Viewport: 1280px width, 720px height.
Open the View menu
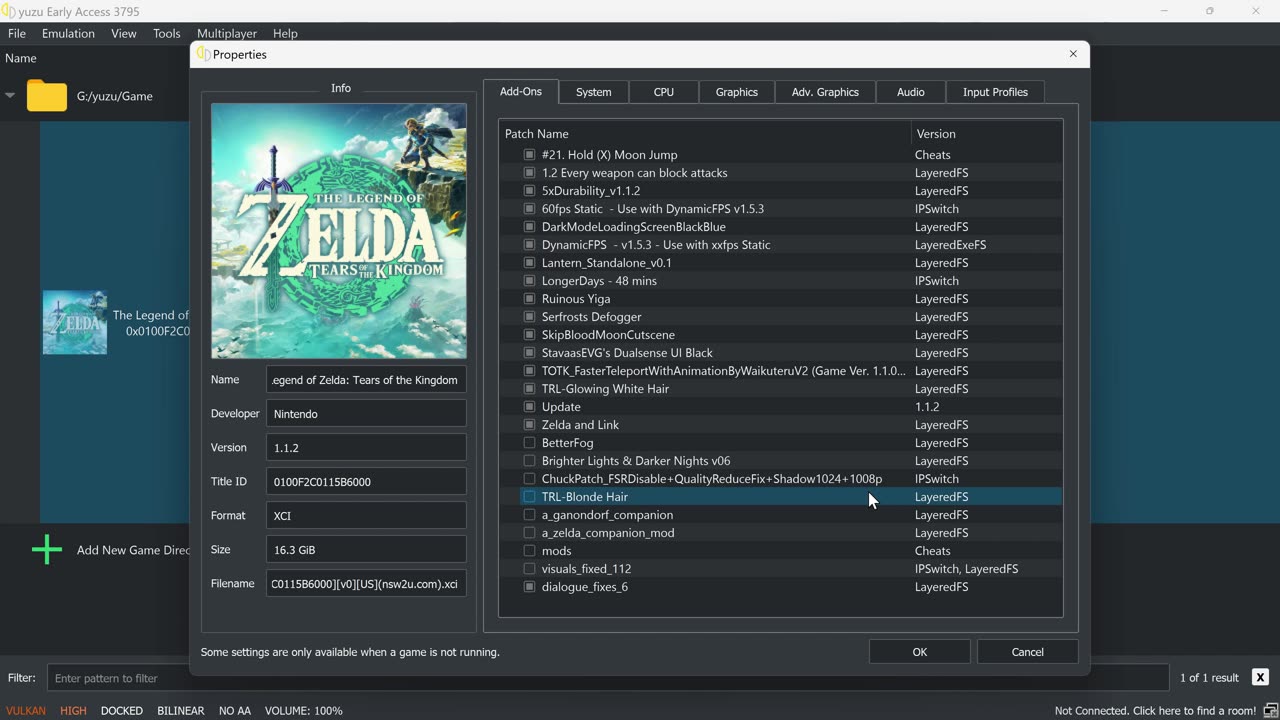pyautogui.click(x=124, y=33)
